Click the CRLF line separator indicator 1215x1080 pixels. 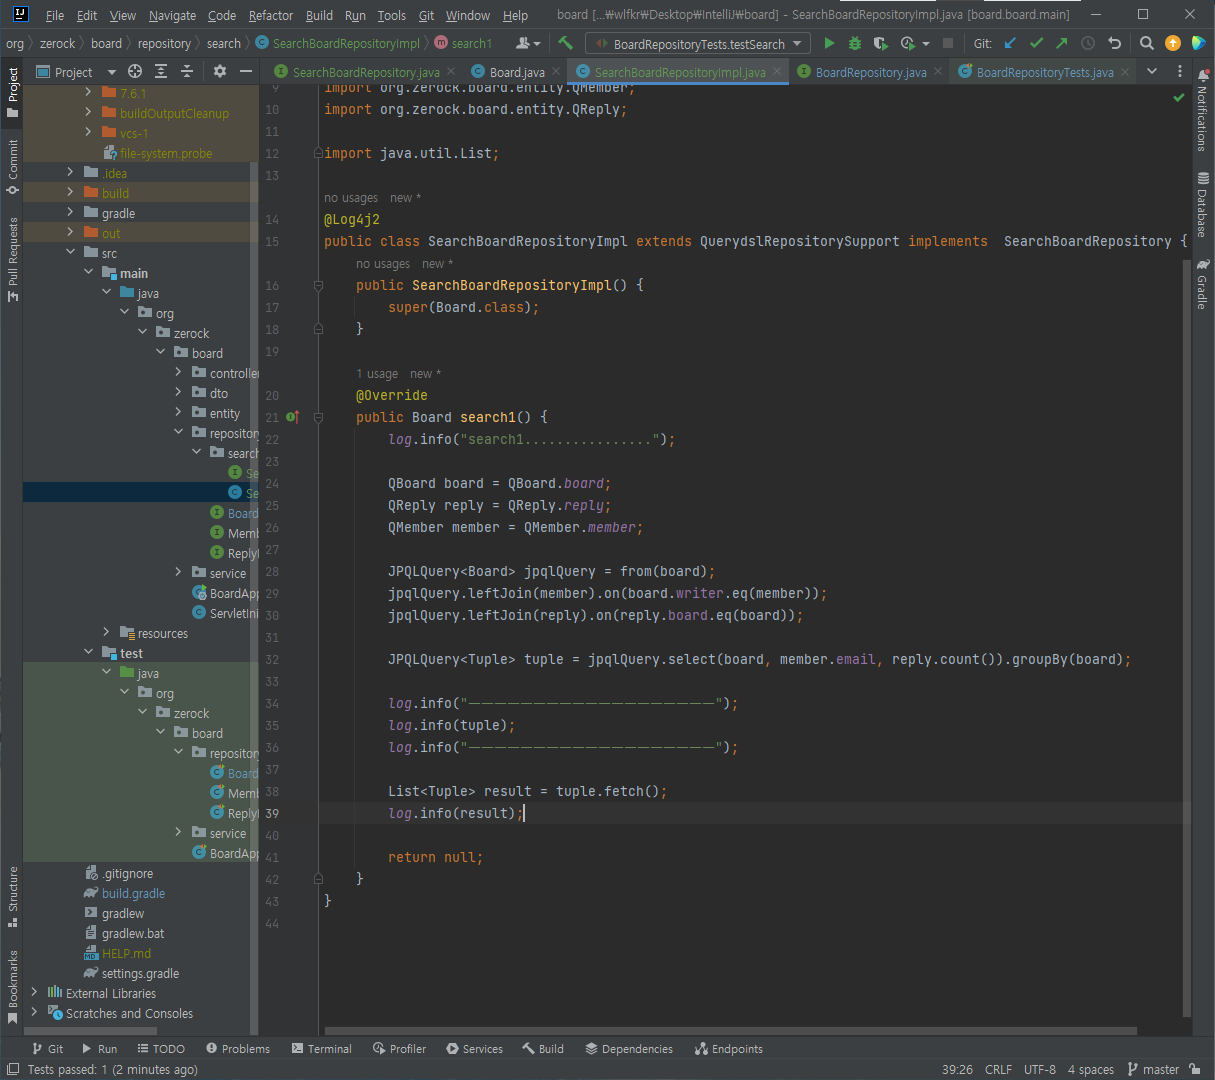coord(998,1069)
